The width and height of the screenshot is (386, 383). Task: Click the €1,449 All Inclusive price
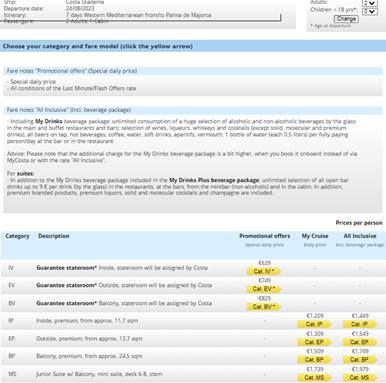coord(360,316)
